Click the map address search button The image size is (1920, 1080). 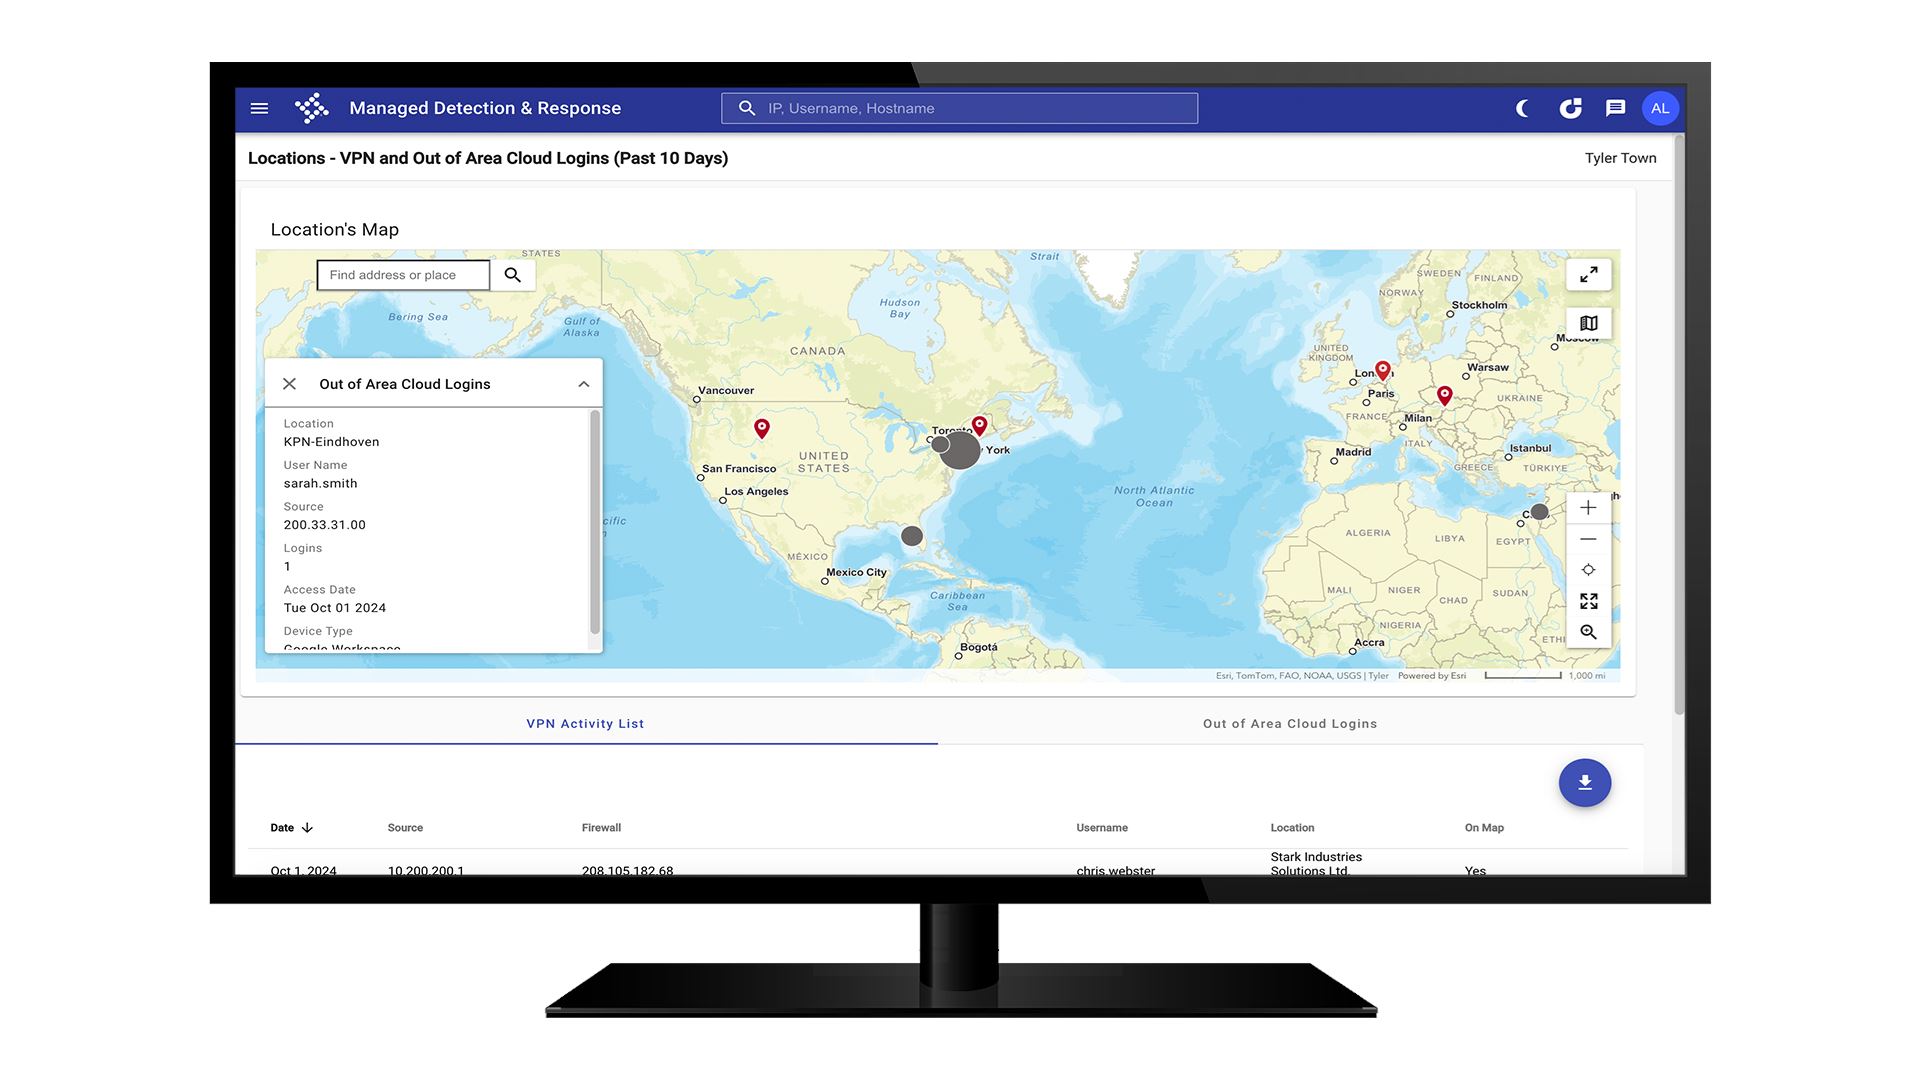click(x=513, y=275)
